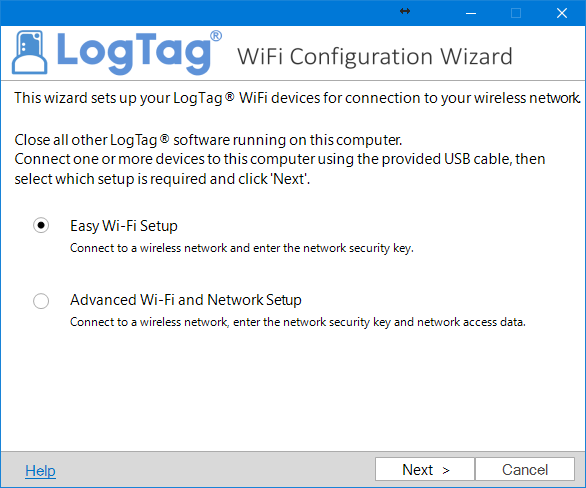The image size is (586, 488).
Task: Click the blue LogTag wordmark
Action: [x=134, y=53]
